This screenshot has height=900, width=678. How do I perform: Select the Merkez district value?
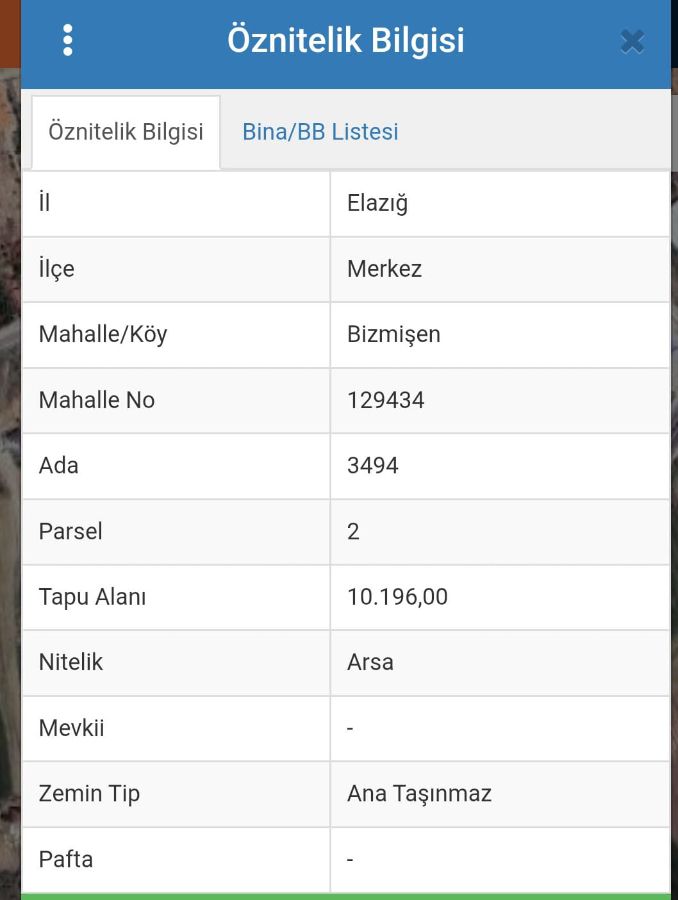click(x=385, y=269)
